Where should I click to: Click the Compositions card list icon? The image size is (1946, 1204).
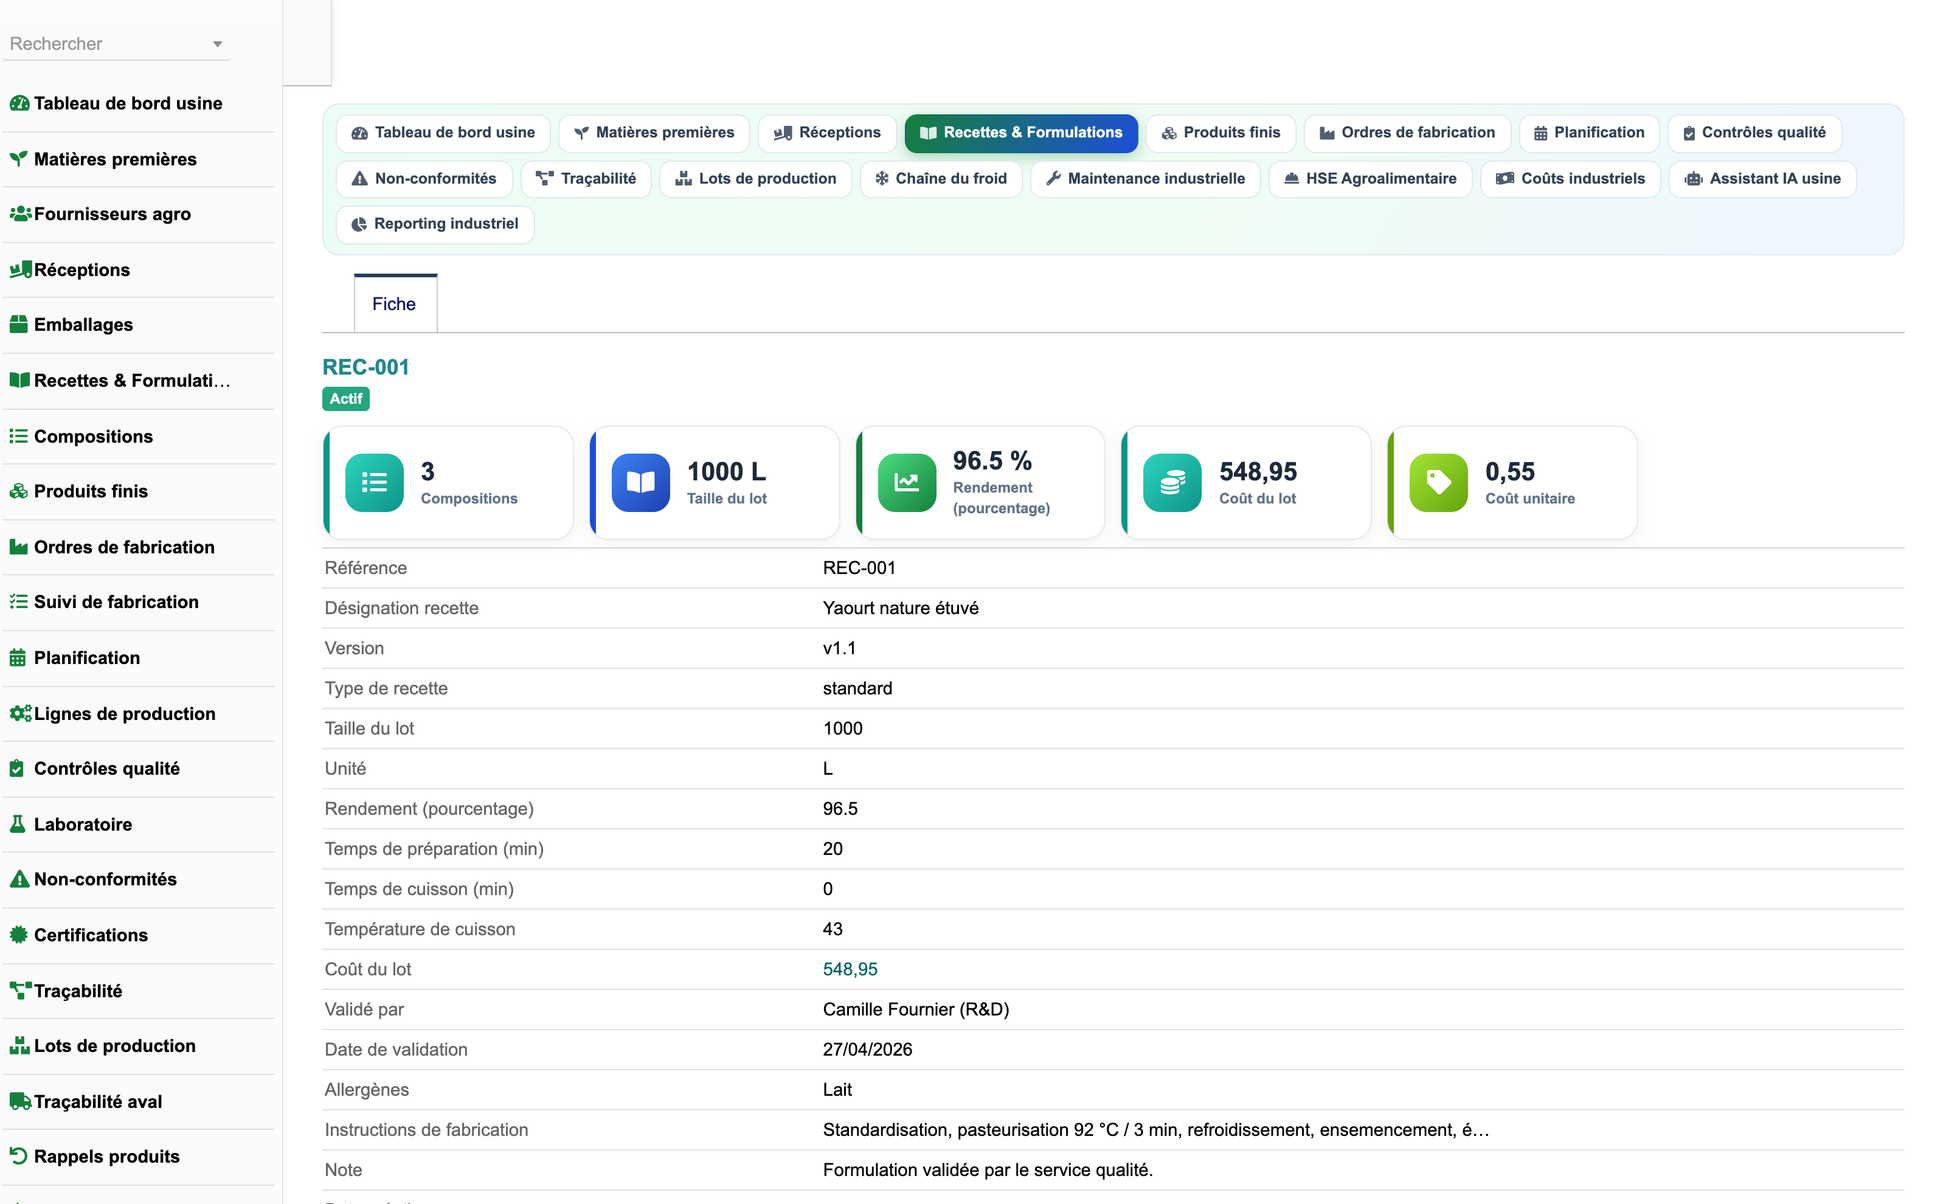(x=375, y=483)
